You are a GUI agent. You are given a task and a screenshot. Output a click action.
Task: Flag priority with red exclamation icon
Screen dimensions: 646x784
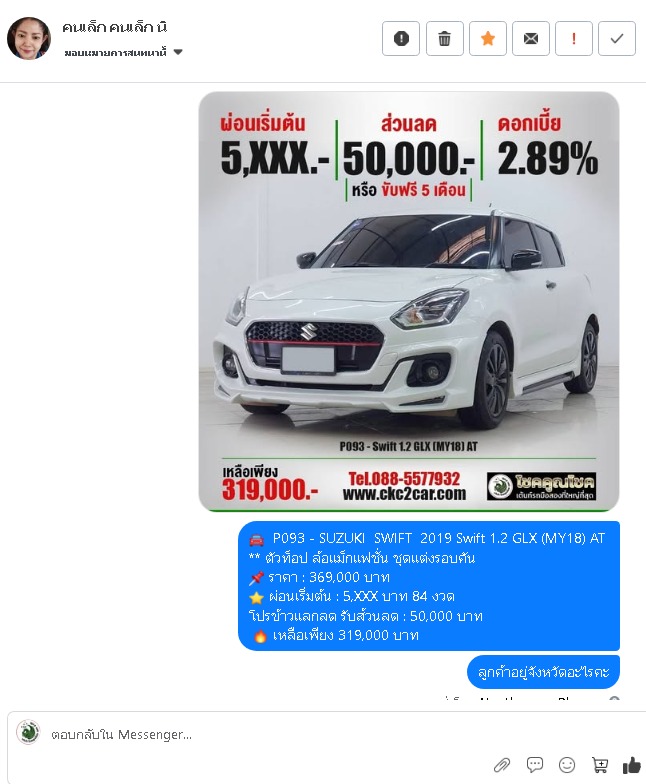(574, 38)
